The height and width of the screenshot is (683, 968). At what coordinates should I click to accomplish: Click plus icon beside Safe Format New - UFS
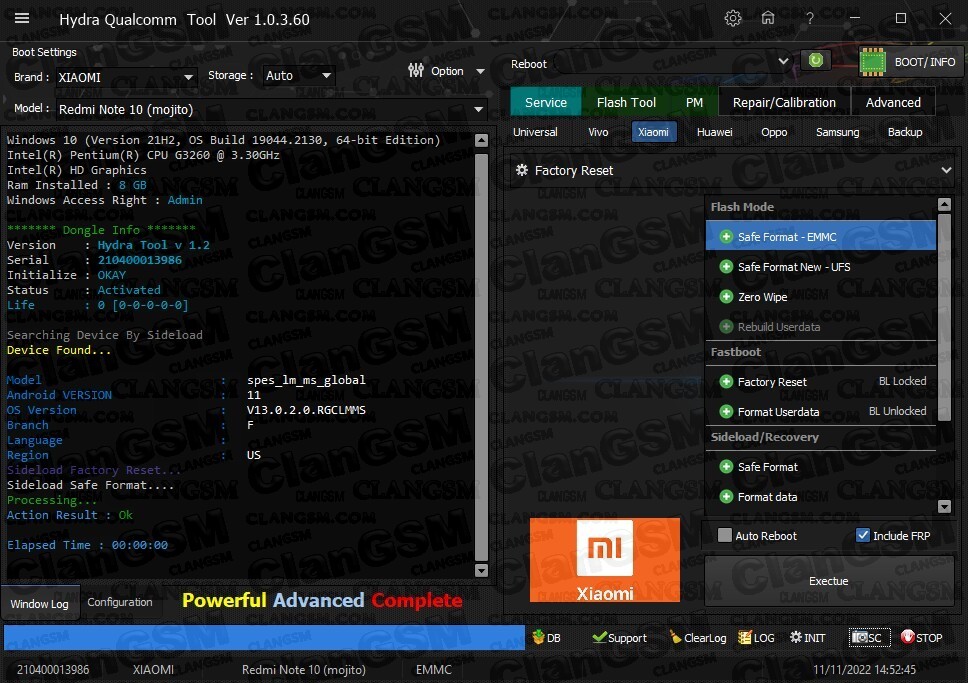(x=726, y=267)
